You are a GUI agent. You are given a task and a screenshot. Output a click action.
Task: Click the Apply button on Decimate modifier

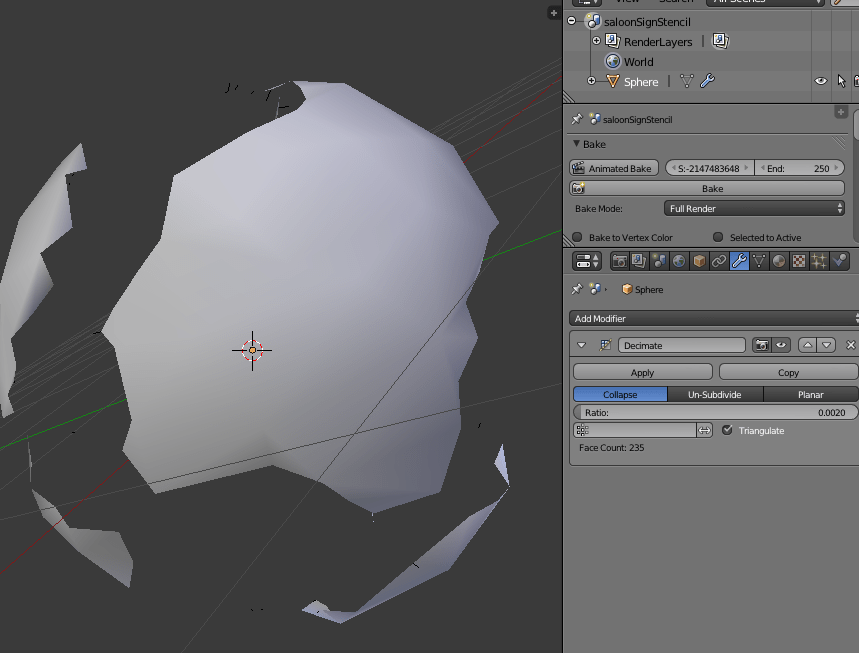642,371
